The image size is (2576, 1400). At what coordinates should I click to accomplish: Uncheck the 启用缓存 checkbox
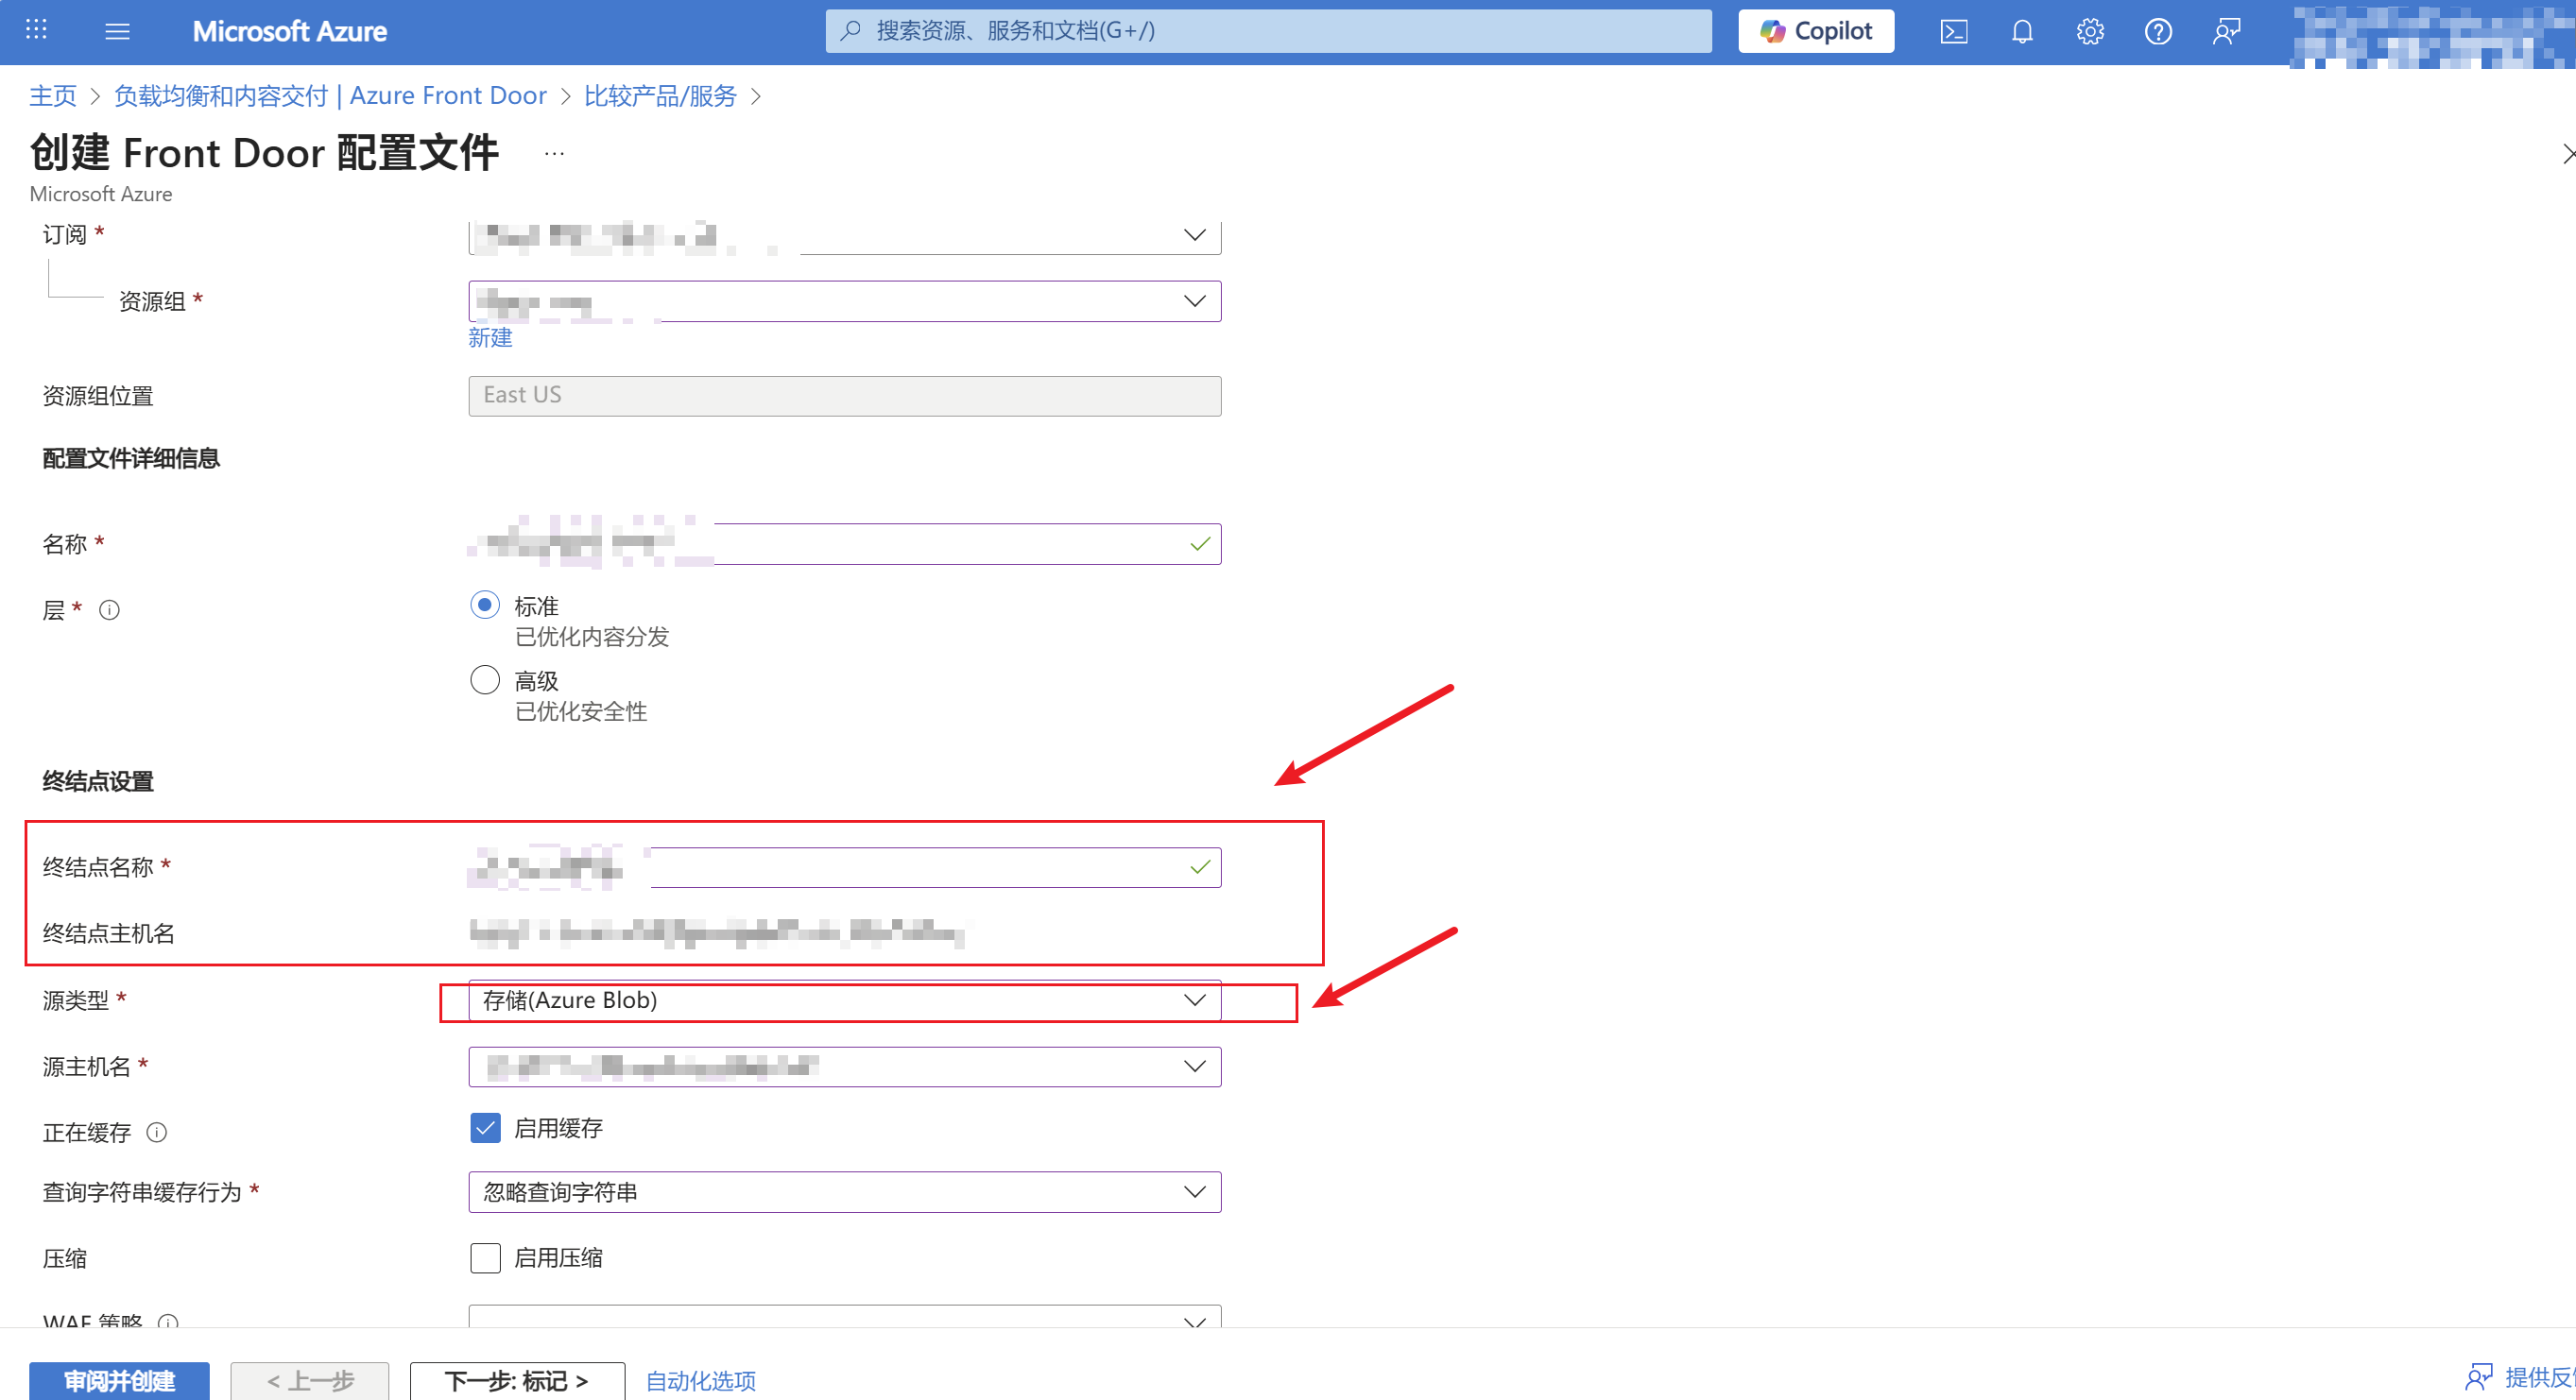pos(485,1128)
